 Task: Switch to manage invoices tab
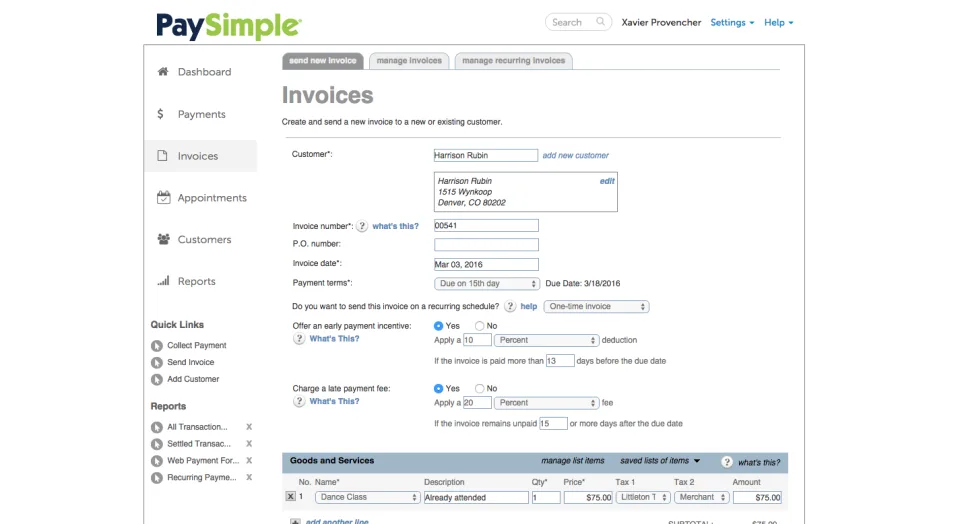(409, 61)
